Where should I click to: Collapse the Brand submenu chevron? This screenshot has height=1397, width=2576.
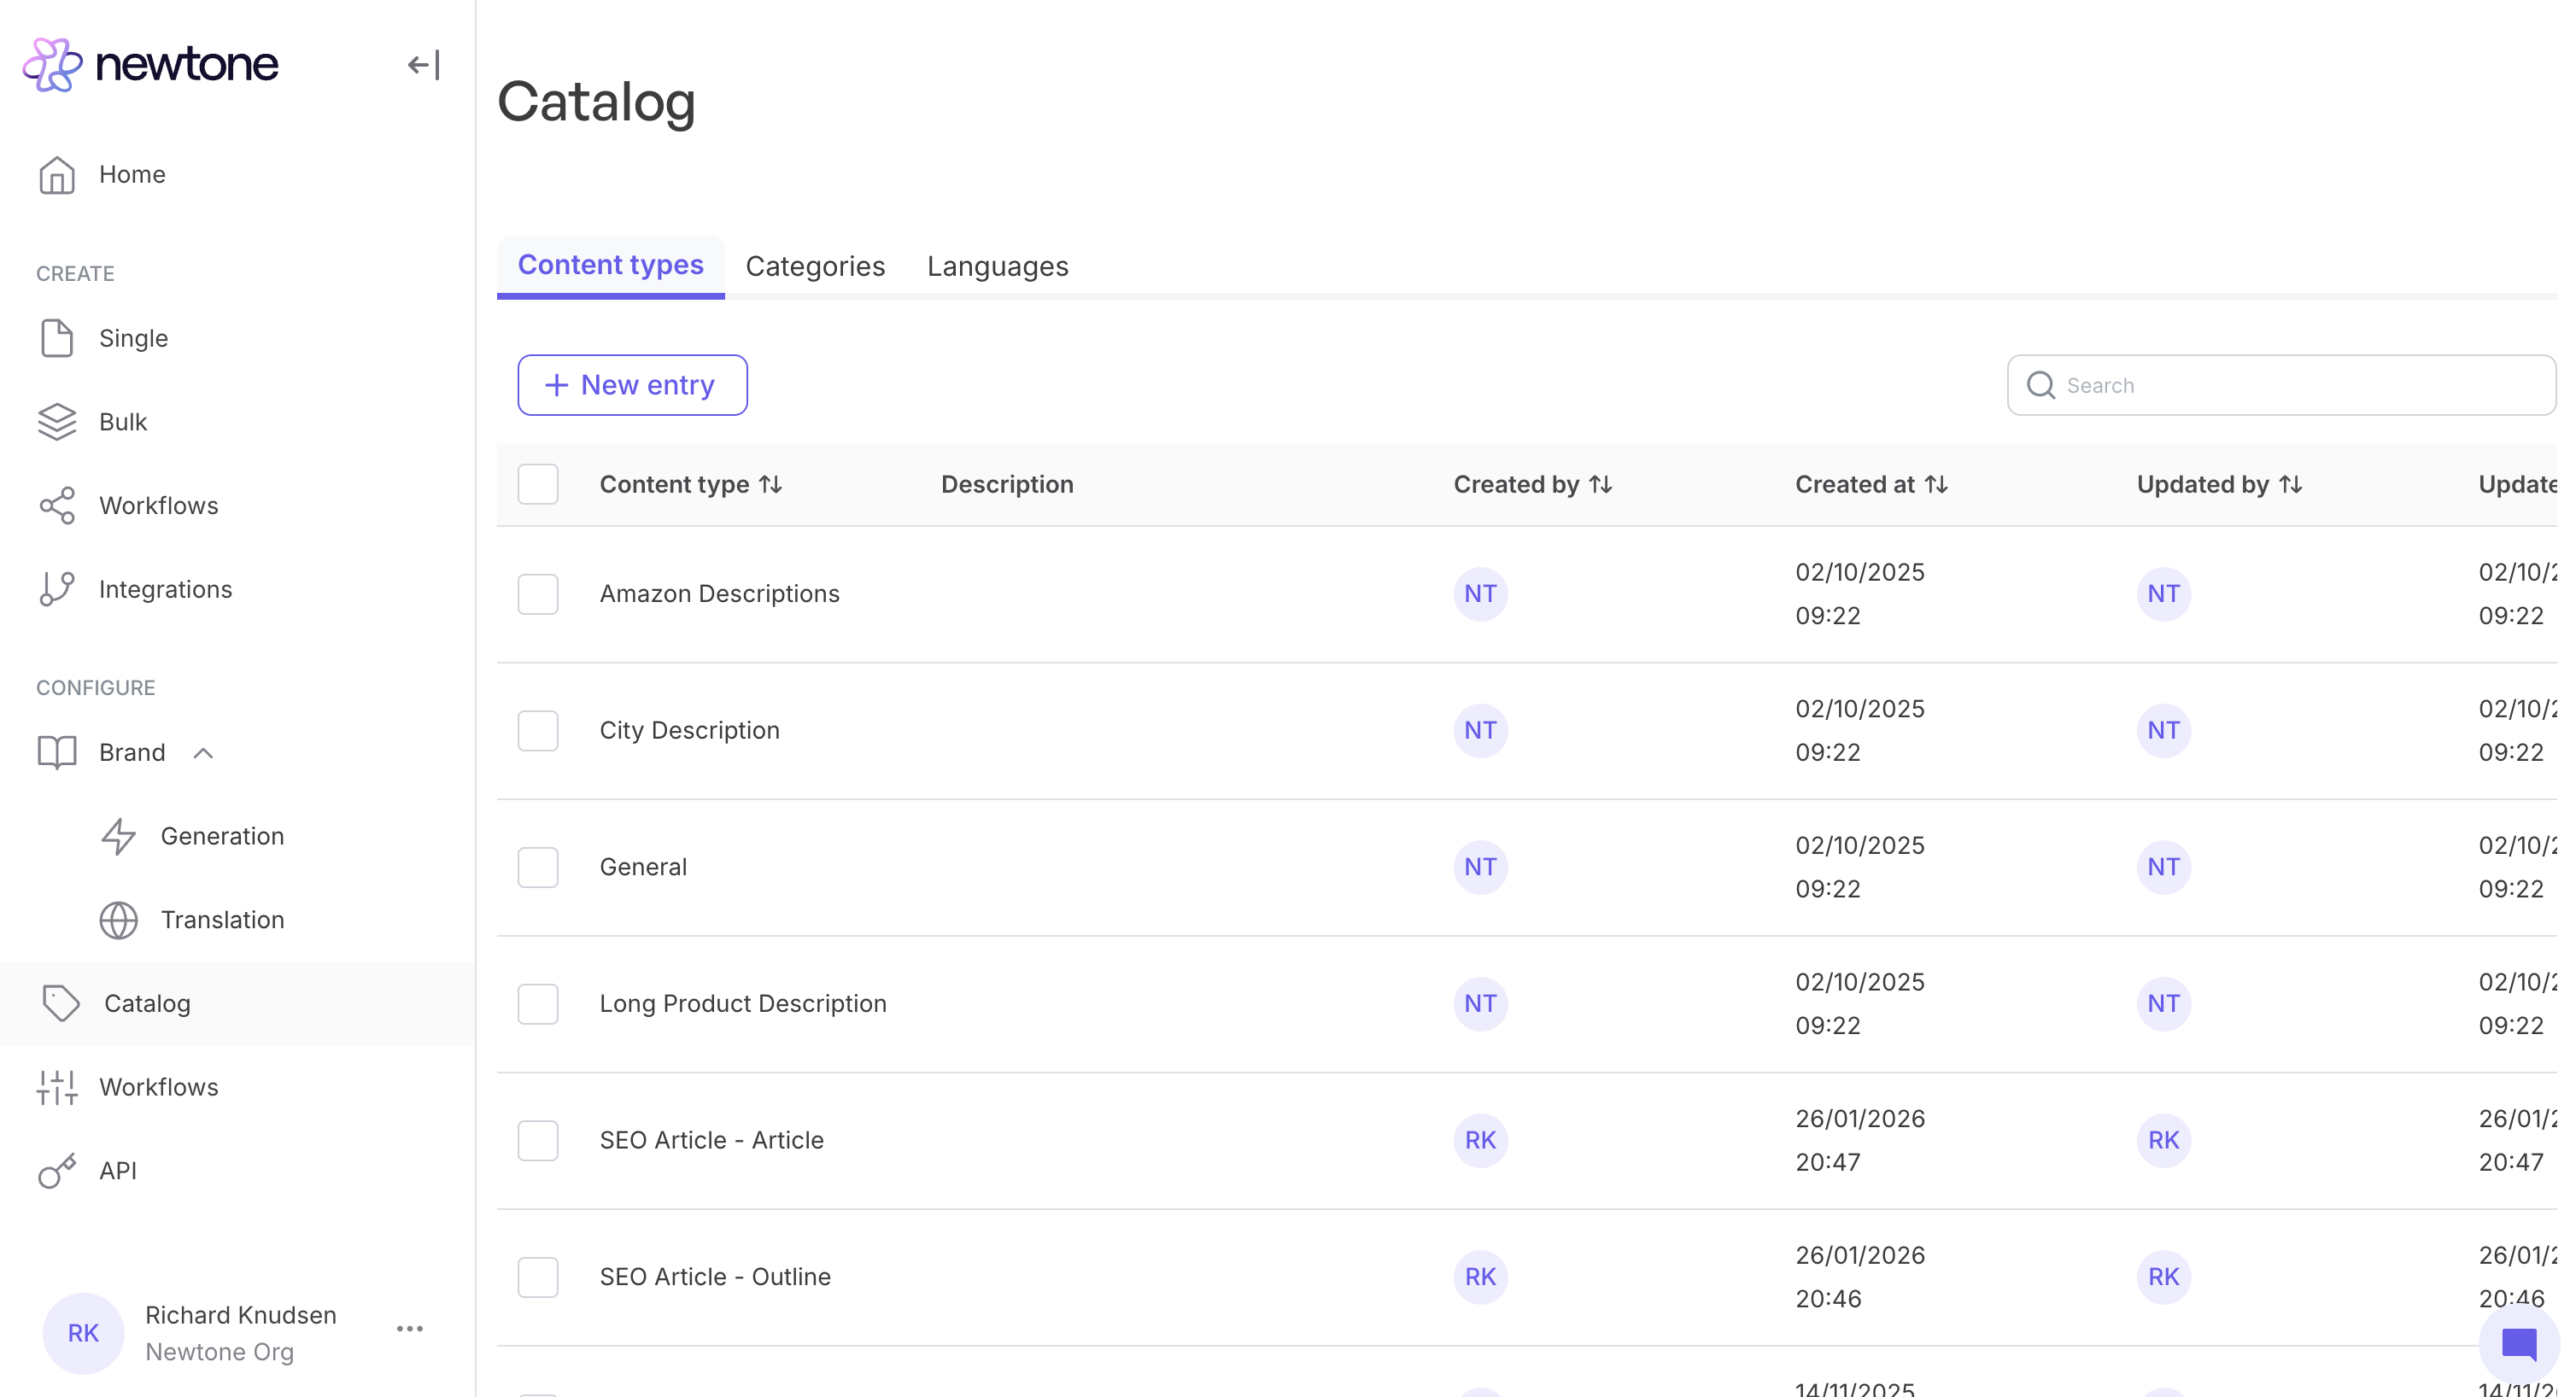[203, 753]
